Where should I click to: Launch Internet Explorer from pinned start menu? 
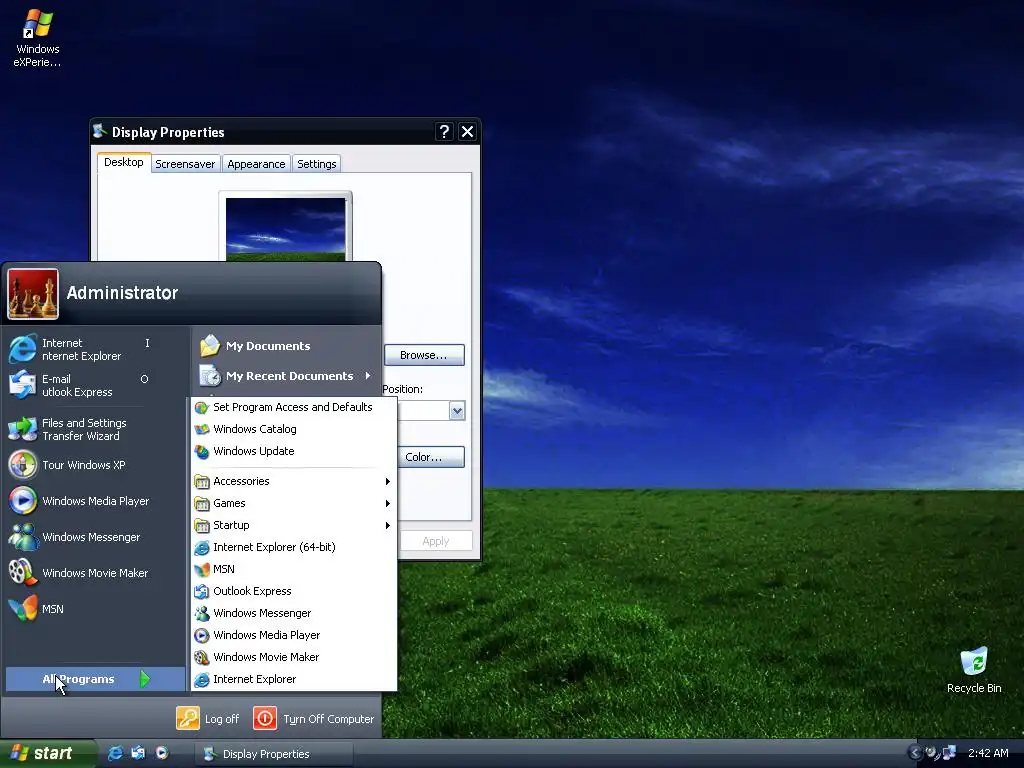pos(82,349)
